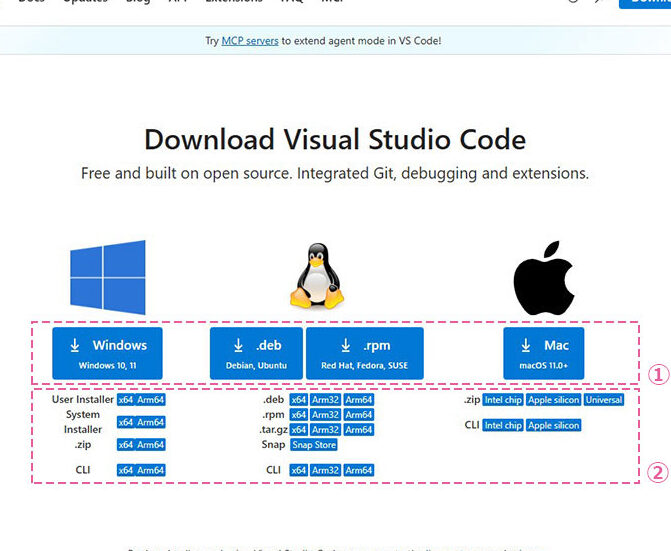Choose x64 Windows .zip download

[125, 445]
